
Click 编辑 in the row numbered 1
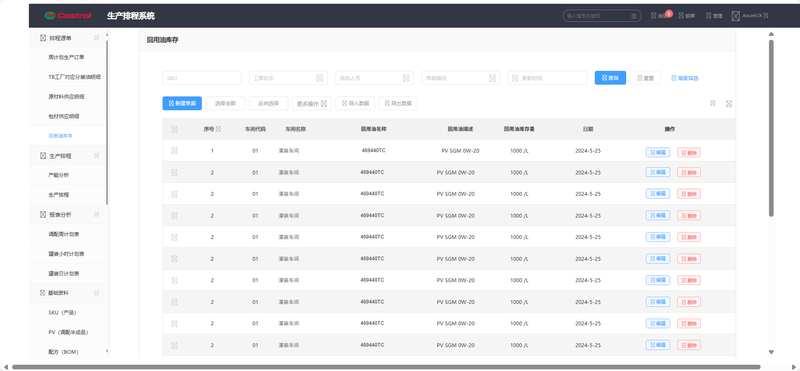658,152
